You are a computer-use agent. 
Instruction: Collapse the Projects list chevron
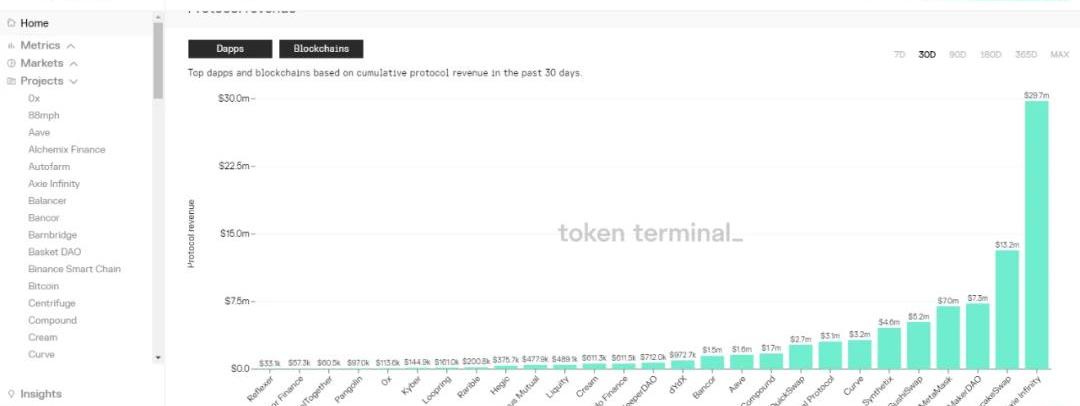pos(74,81)
